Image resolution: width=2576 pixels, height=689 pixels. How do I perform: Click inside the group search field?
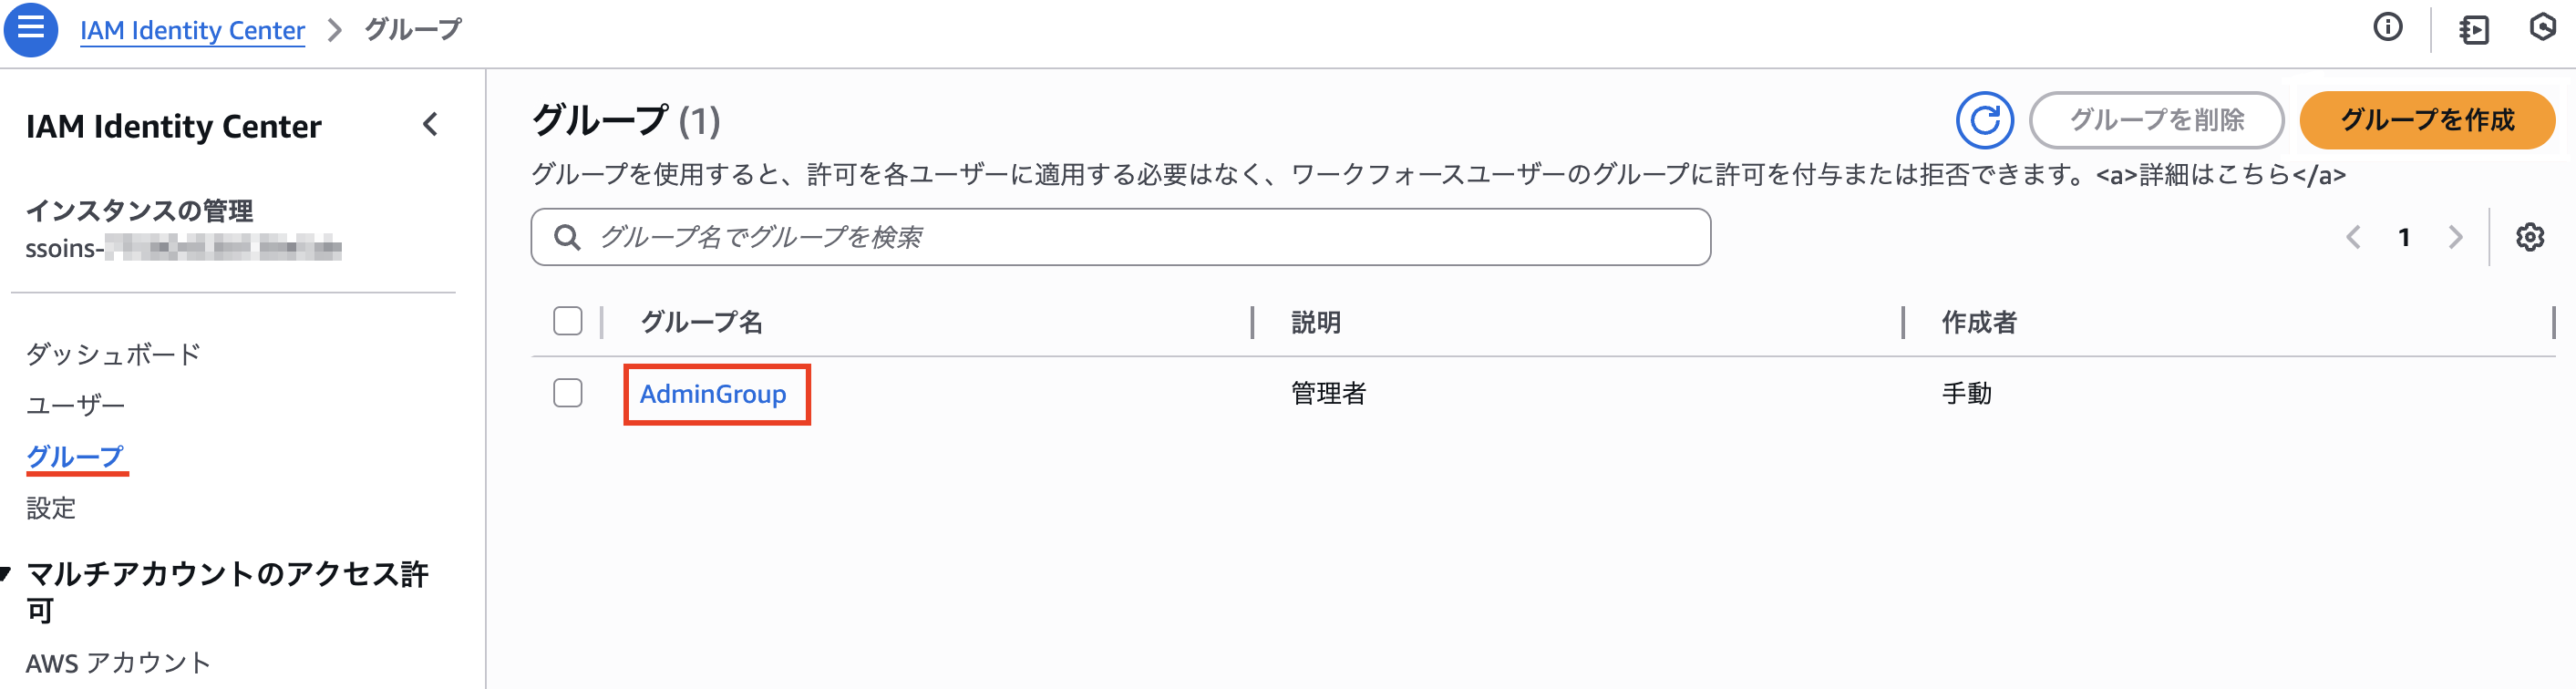[1100, 237]
